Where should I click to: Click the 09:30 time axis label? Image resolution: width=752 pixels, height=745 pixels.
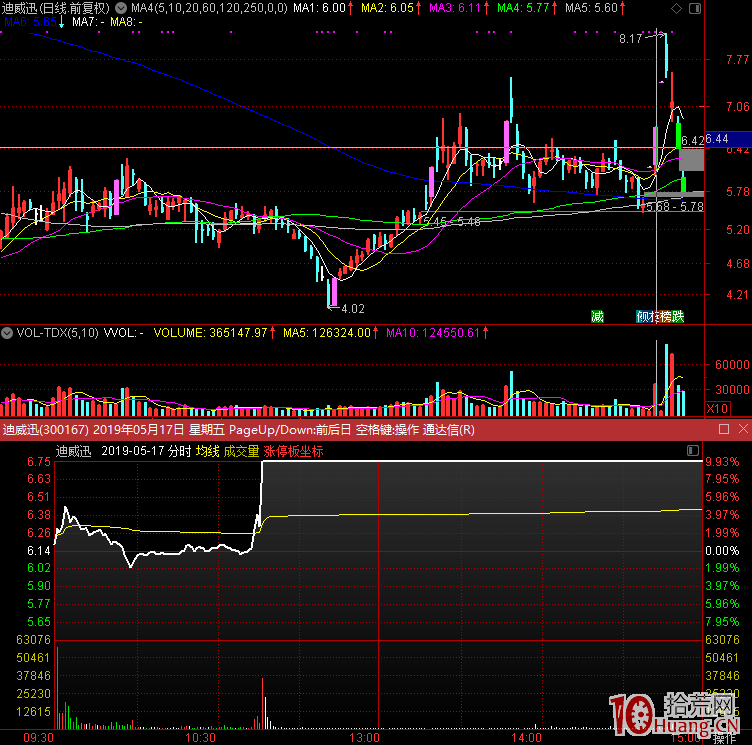pos(38,737)
